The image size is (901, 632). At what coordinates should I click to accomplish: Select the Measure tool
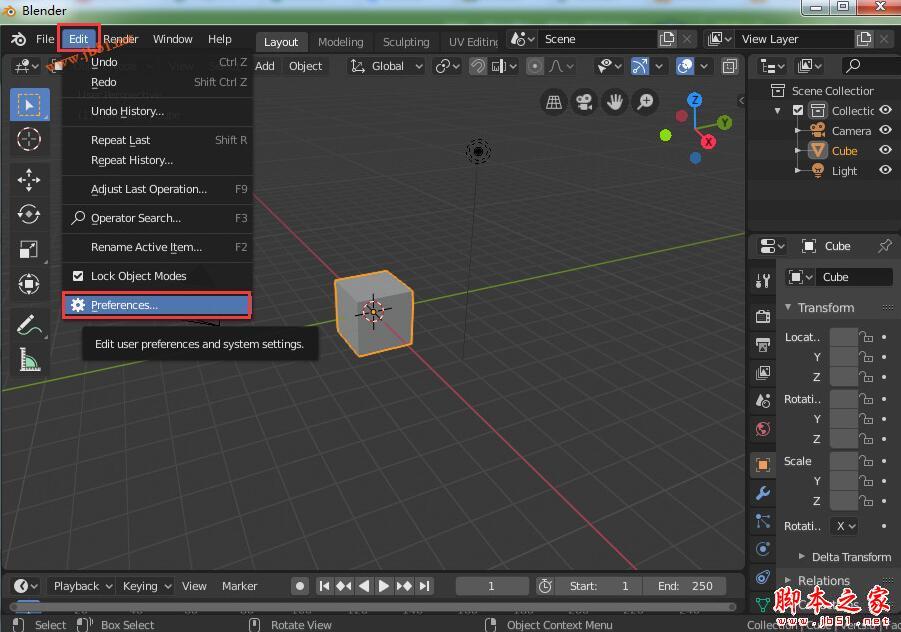coord(29,360)
